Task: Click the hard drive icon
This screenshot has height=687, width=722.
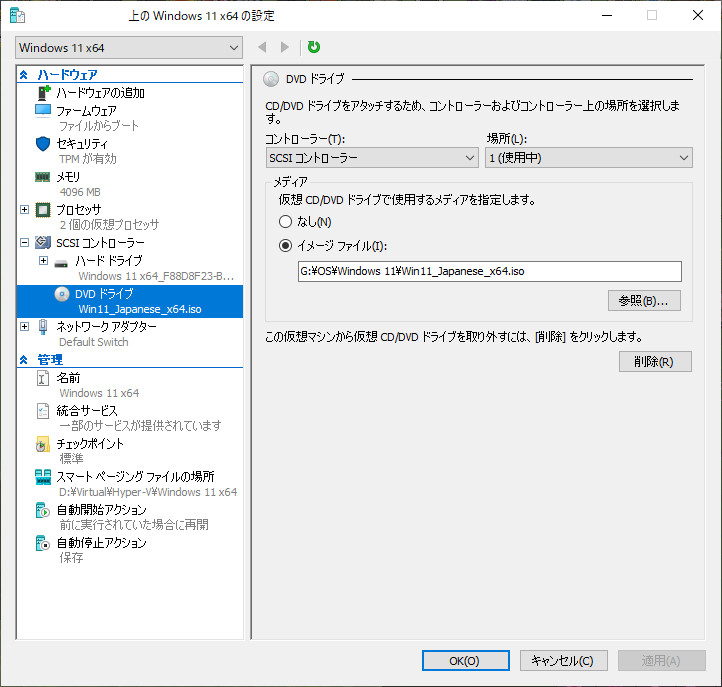Action: pyautogui.click(x=61, y=264)
